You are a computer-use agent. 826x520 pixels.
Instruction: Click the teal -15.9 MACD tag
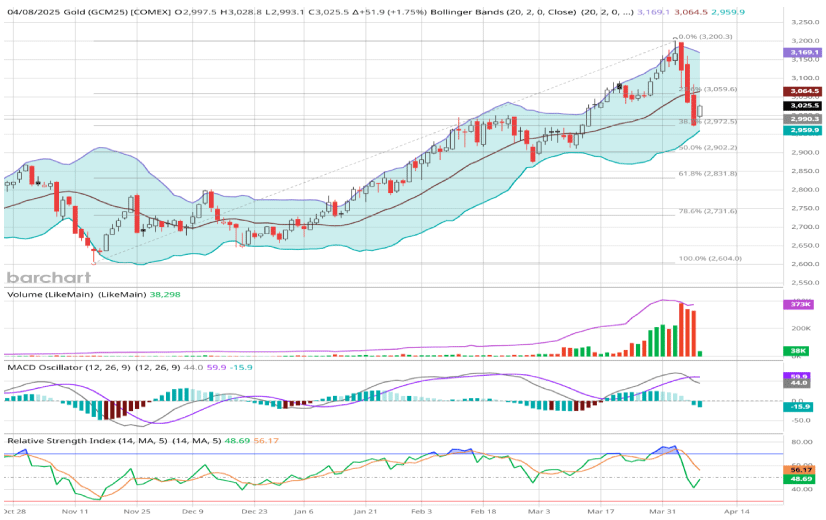click(x=802, y=407)
